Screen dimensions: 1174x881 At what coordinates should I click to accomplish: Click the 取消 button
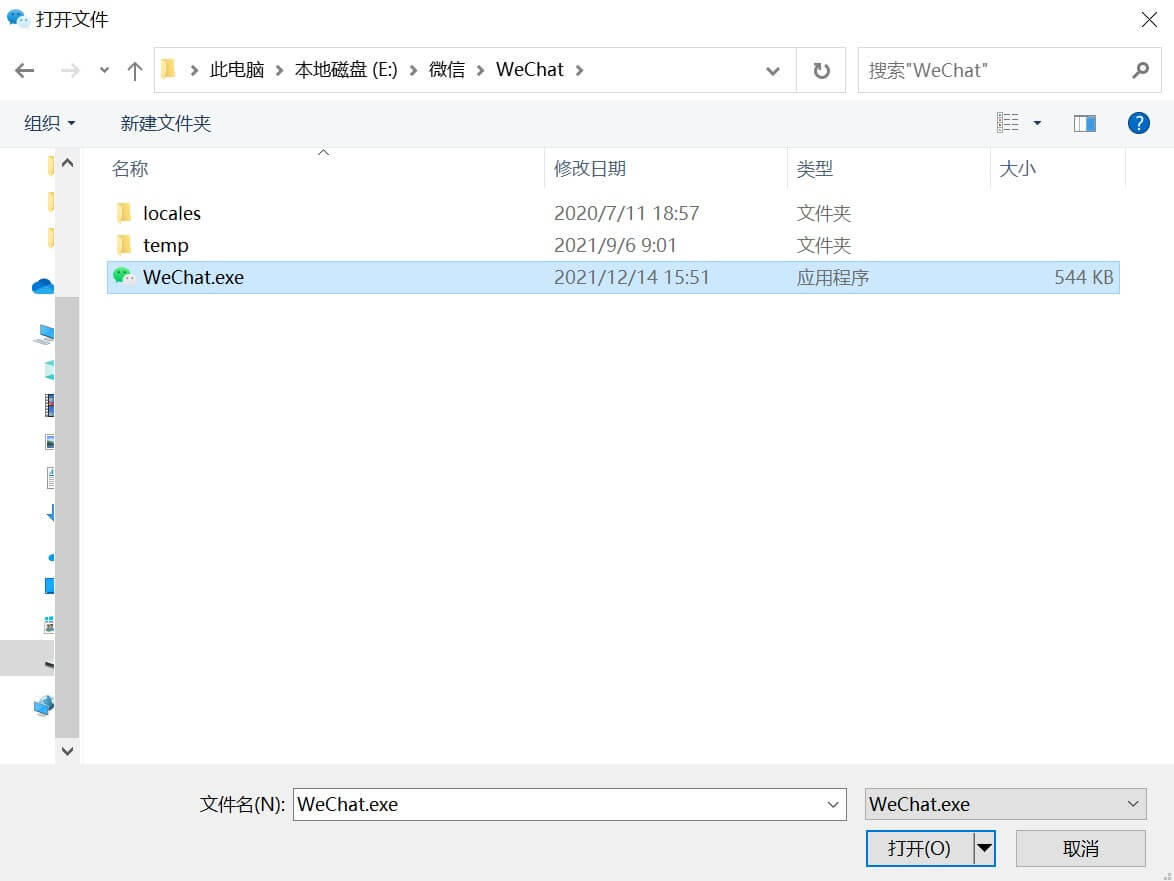(x=1080, y=847)
